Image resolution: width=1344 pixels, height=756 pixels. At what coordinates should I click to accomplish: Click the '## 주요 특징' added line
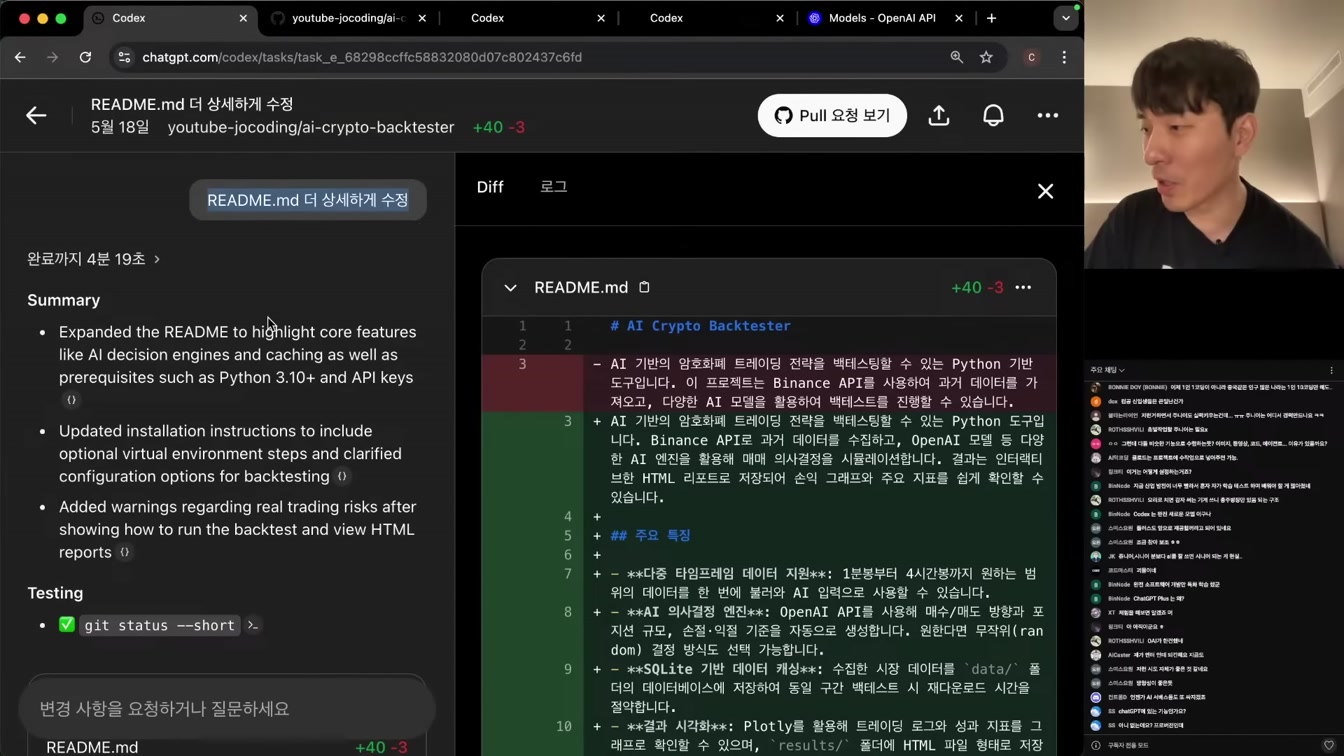[650, 535]
